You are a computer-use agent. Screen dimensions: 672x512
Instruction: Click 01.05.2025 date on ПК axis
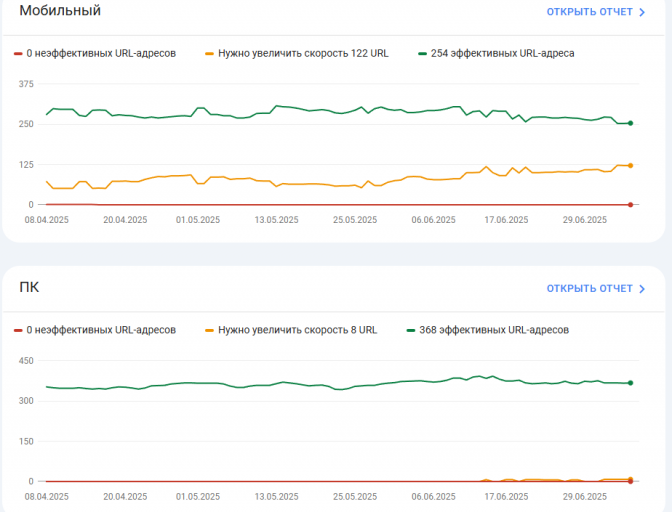(x=198, y=497)
